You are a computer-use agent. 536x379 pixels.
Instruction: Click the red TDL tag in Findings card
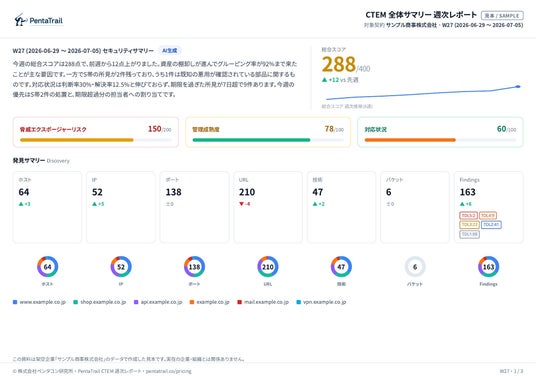click(468, 216)
